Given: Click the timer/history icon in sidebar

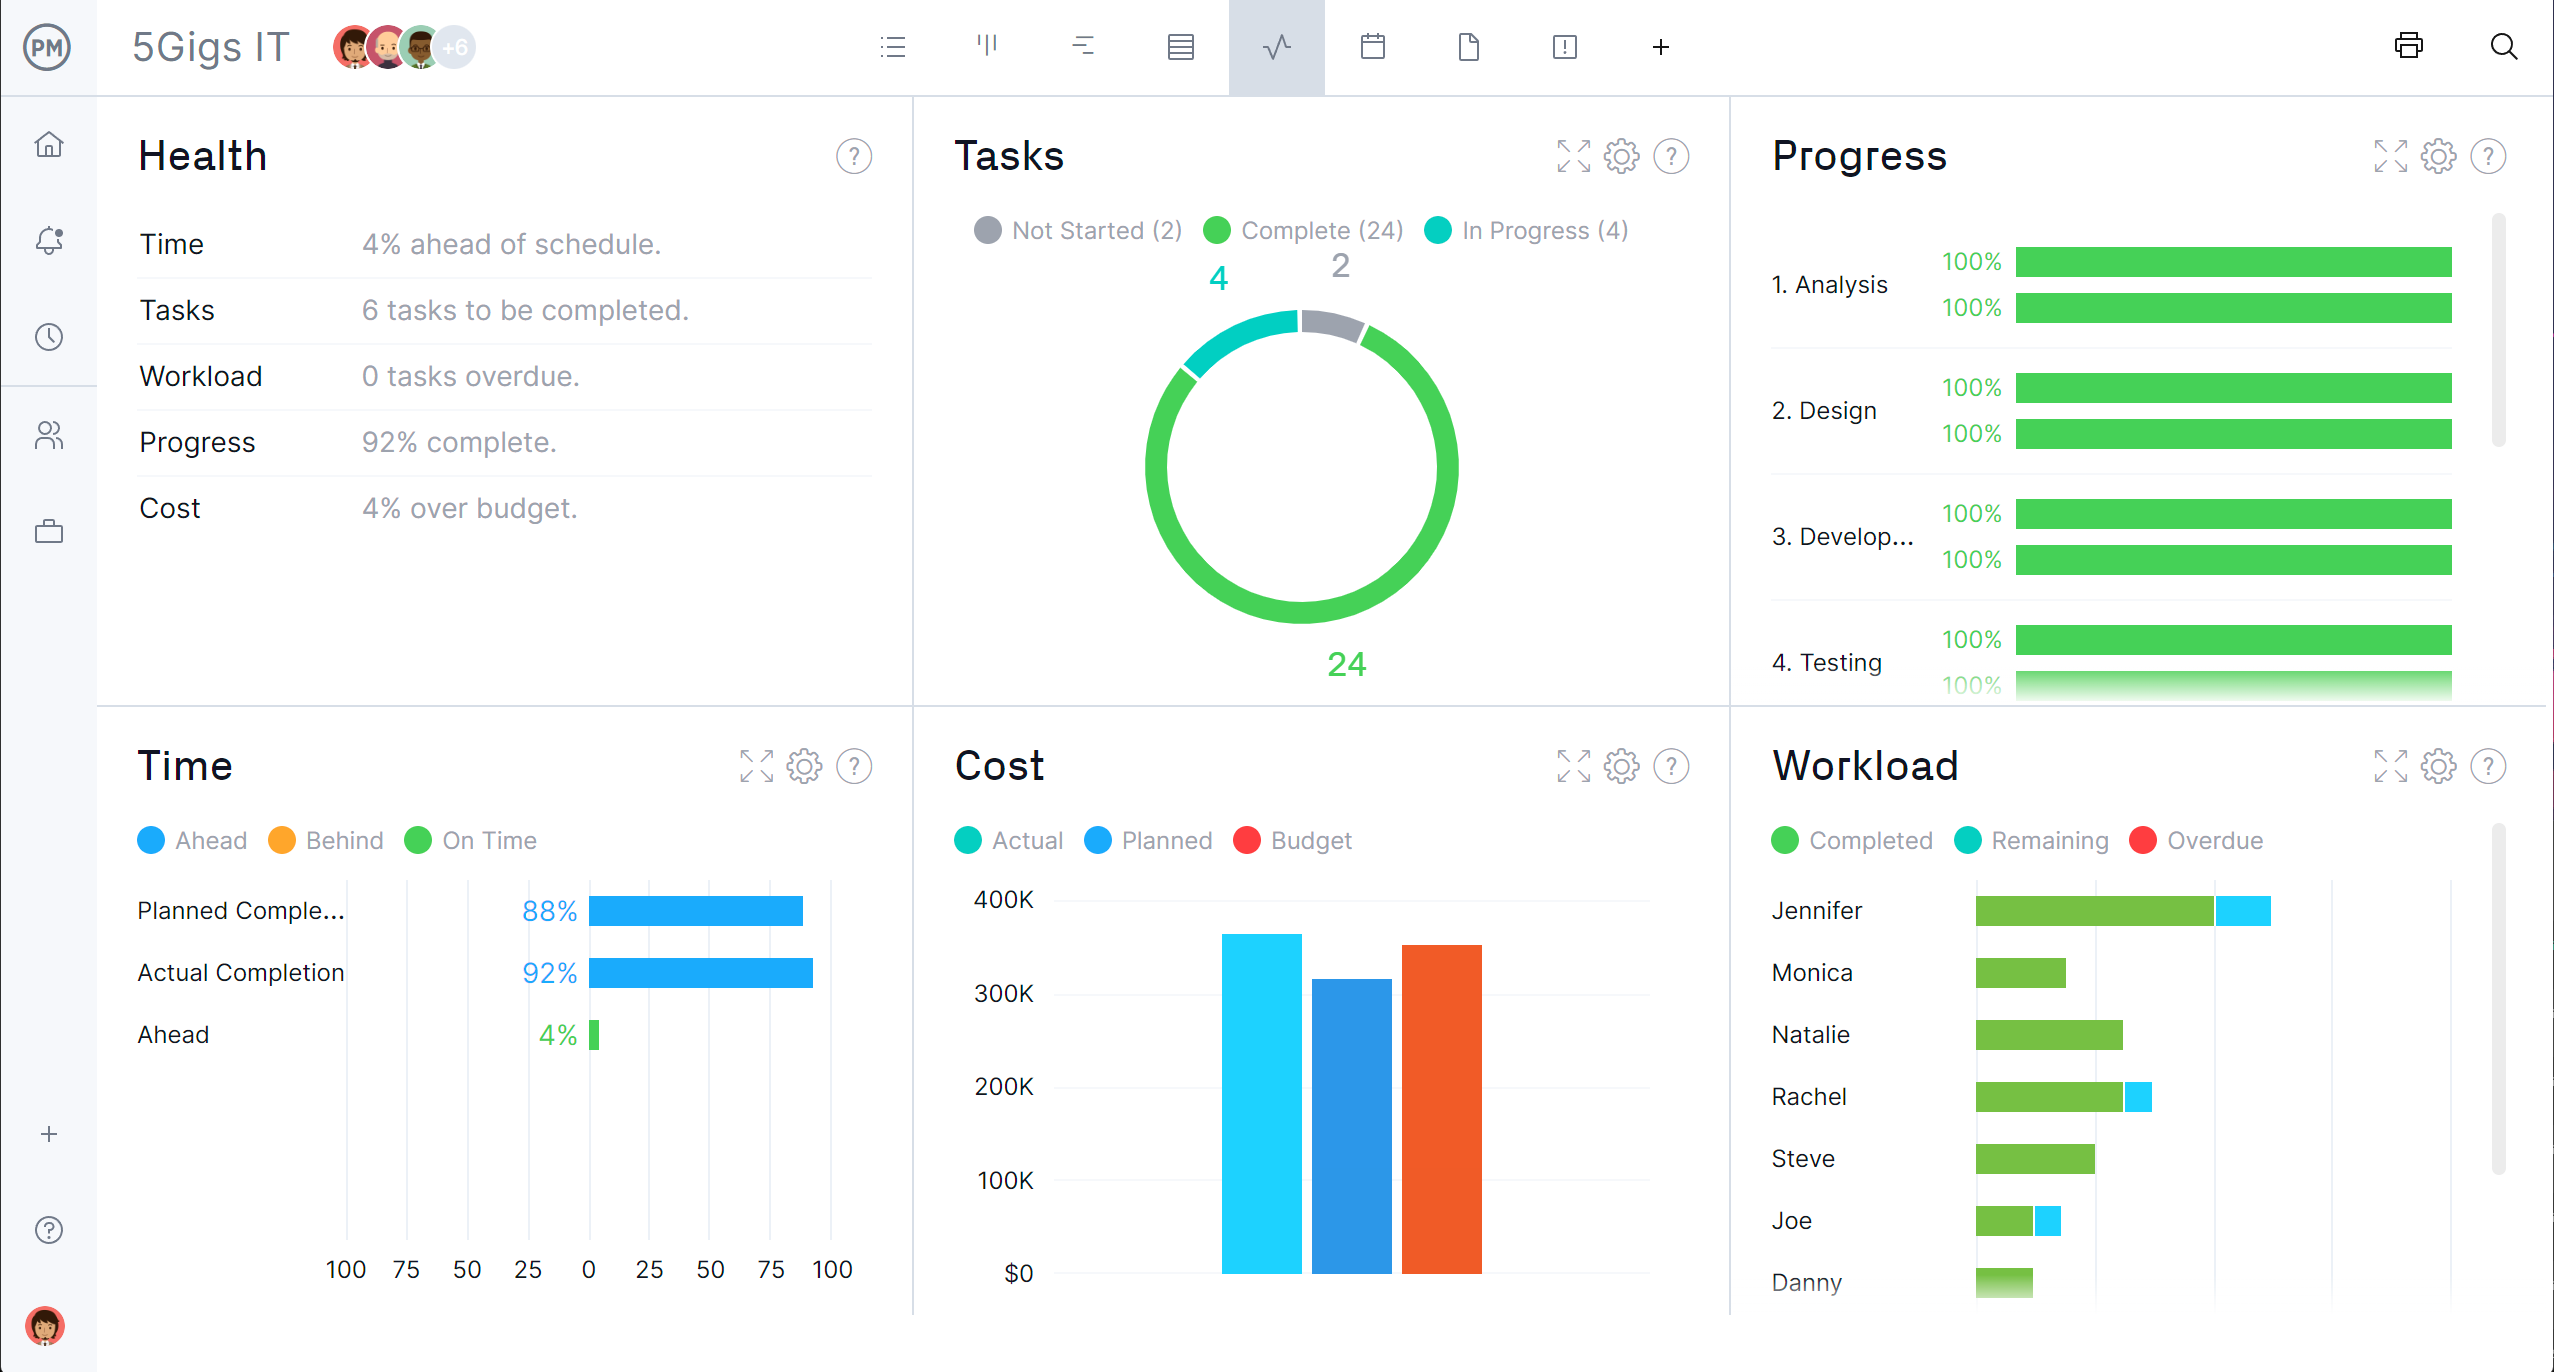Looking at the screenshot, I should tap(51, 338).
